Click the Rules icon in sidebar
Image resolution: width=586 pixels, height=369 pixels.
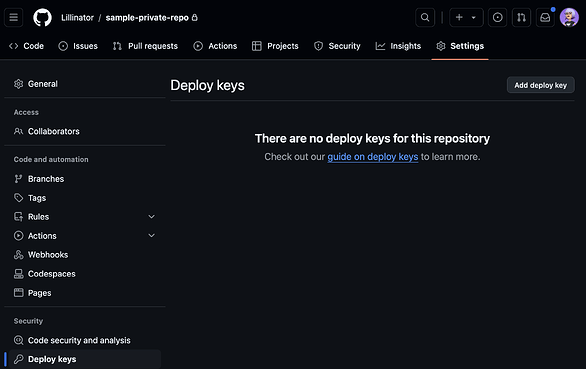tap(18, 217)
